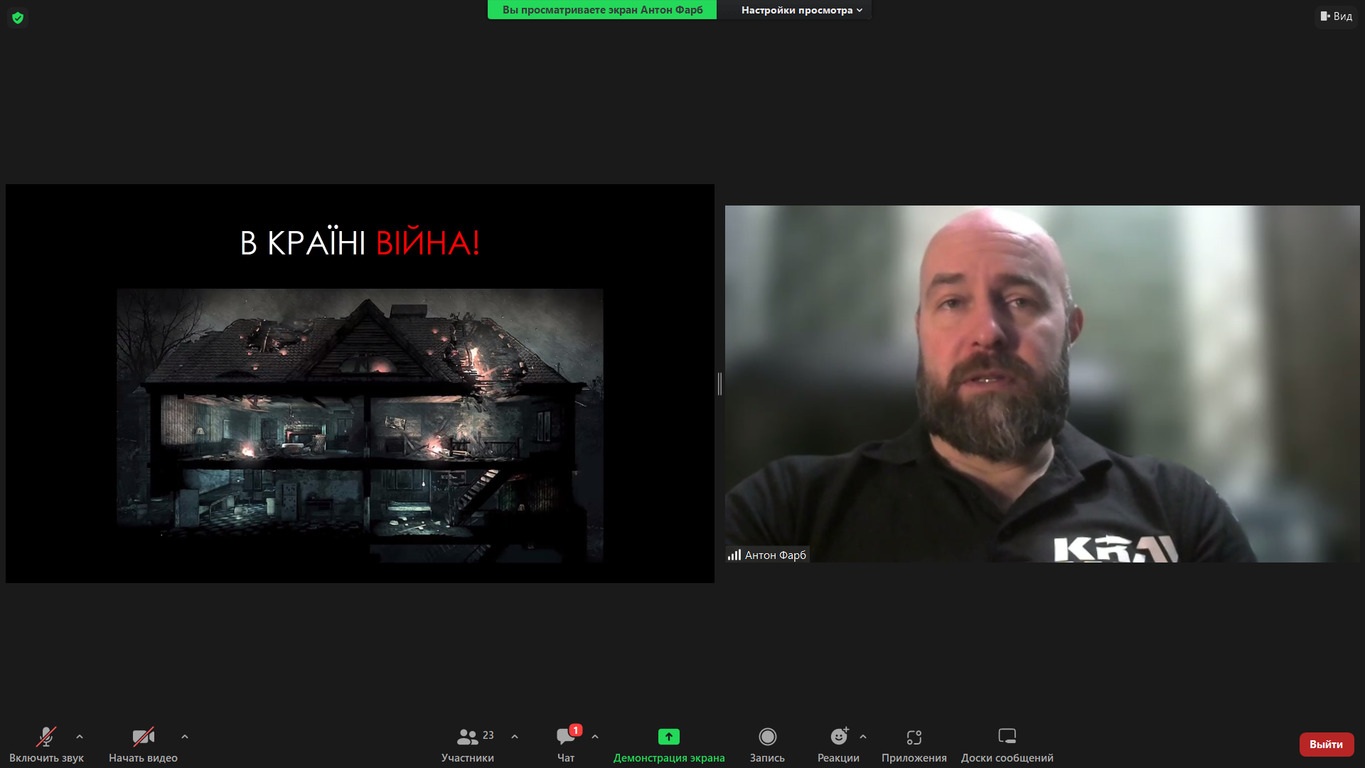Viewport: 1365px width, 768px height.
Task: Open the Вид view layout menu
Action: click(x=1336, y=16)
